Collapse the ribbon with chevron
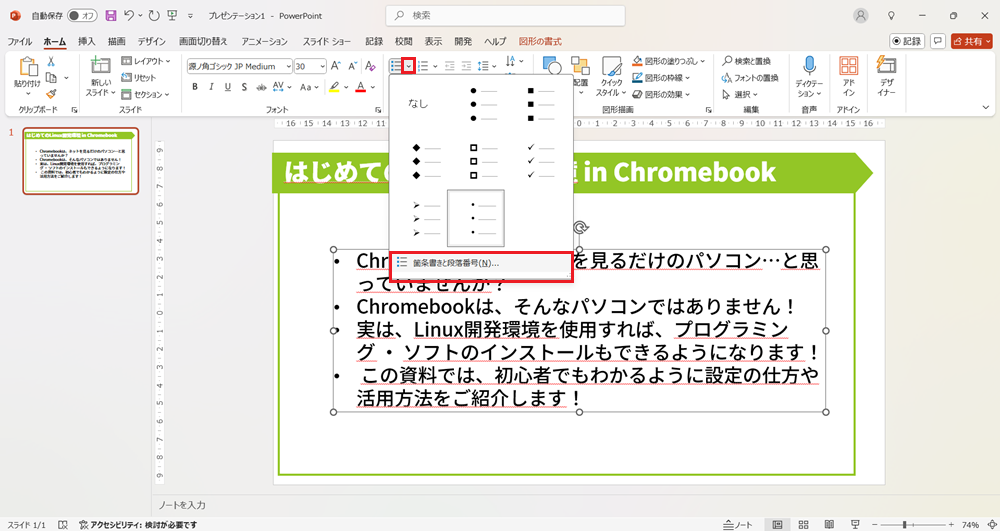Viewport: 1000px width, 531px height. pos(985,108)
